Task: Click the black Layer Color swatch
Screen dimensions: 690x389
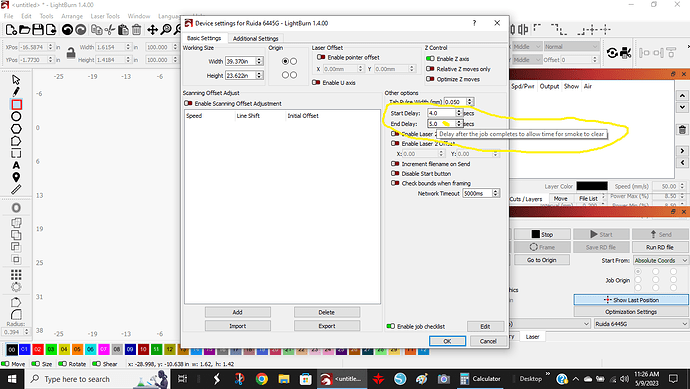Action: 592,186
